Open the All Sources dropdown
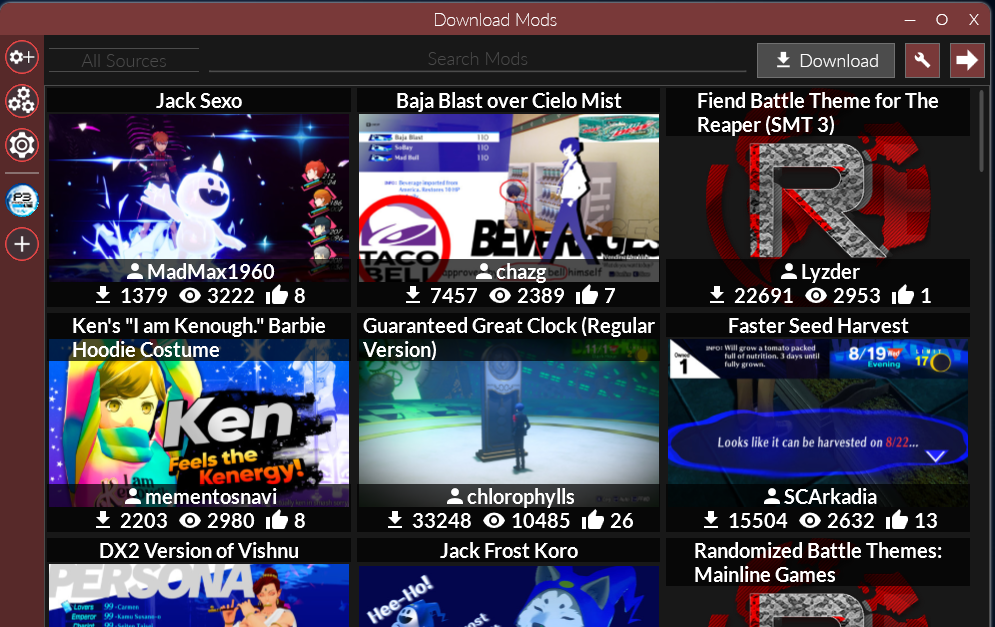The image size is (995, 627). (124, 60)
